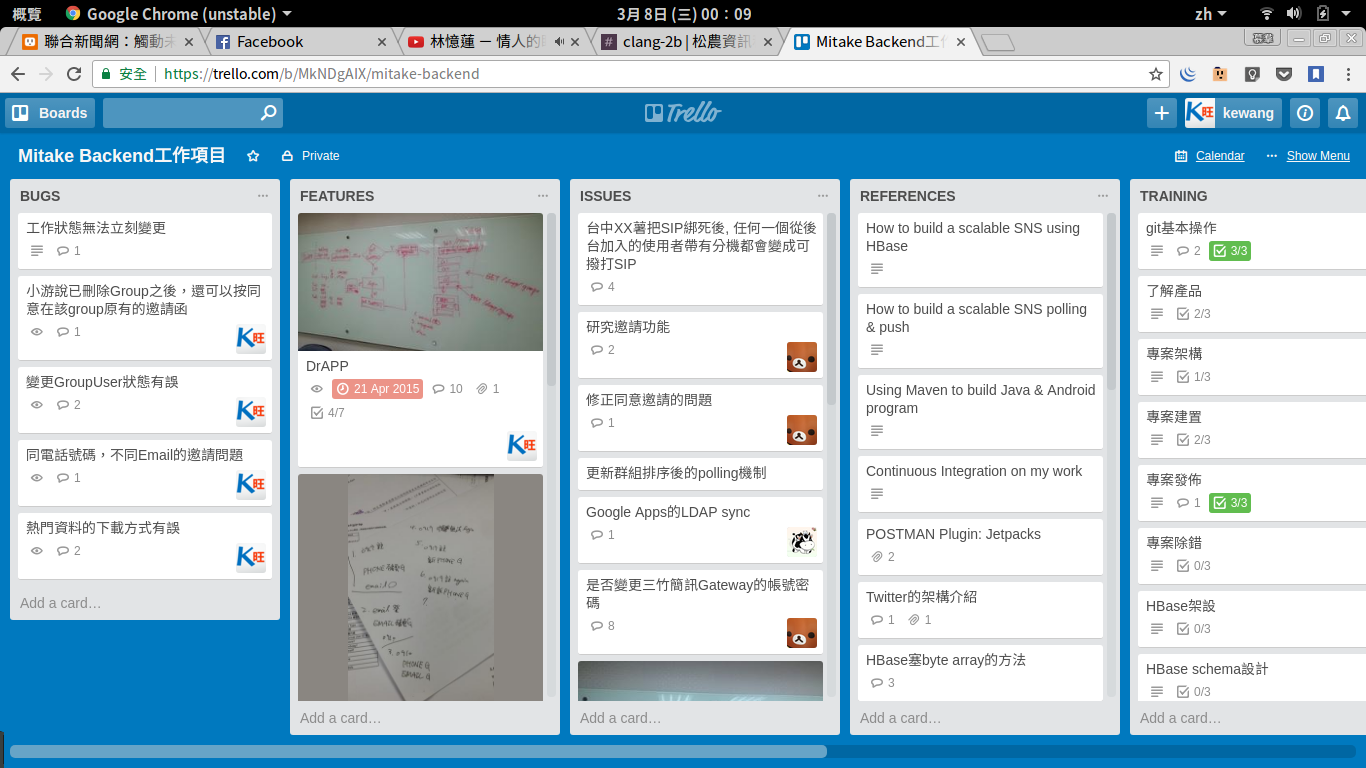Screen dimensions: 1366x768
Task: Click the git基本操作 3/3 checklist badge
Action: pyautogui.click(x=1230, y=251)
